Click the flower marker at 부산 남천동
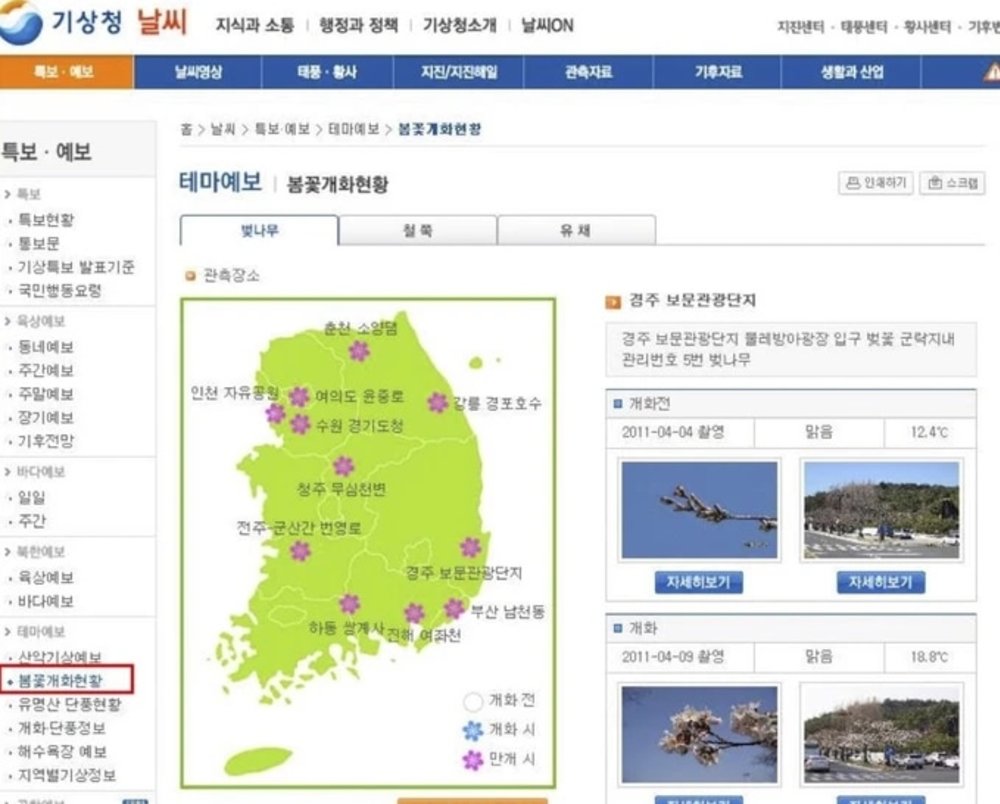Image resolution: width=1000 pixels, height=804 pixels. click(x=455, y=608)
